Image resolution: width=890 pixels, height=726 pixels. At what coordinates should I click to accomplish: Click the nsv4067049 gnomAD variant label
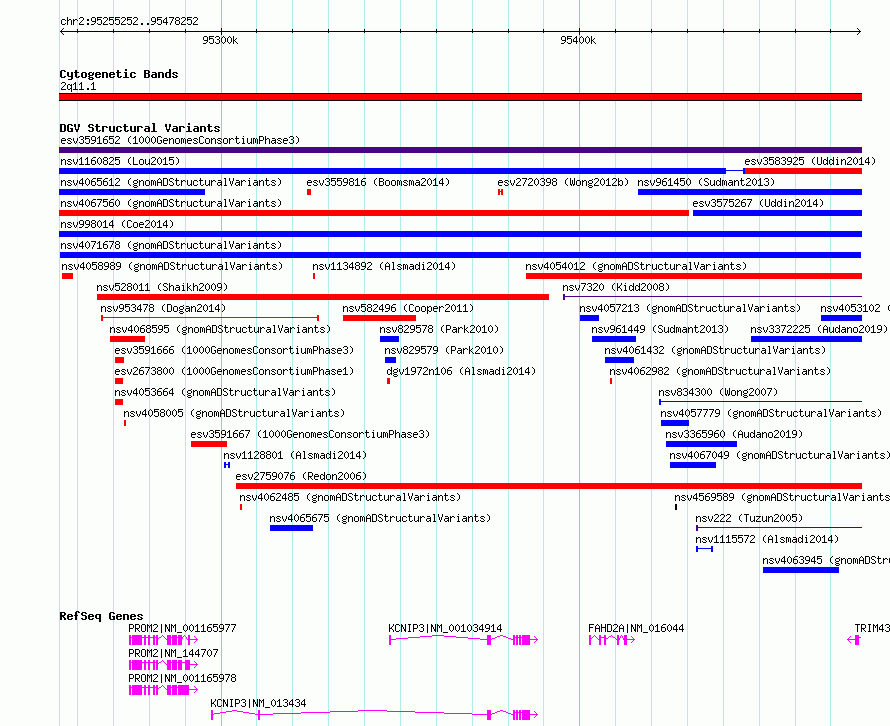coord(779,455)
